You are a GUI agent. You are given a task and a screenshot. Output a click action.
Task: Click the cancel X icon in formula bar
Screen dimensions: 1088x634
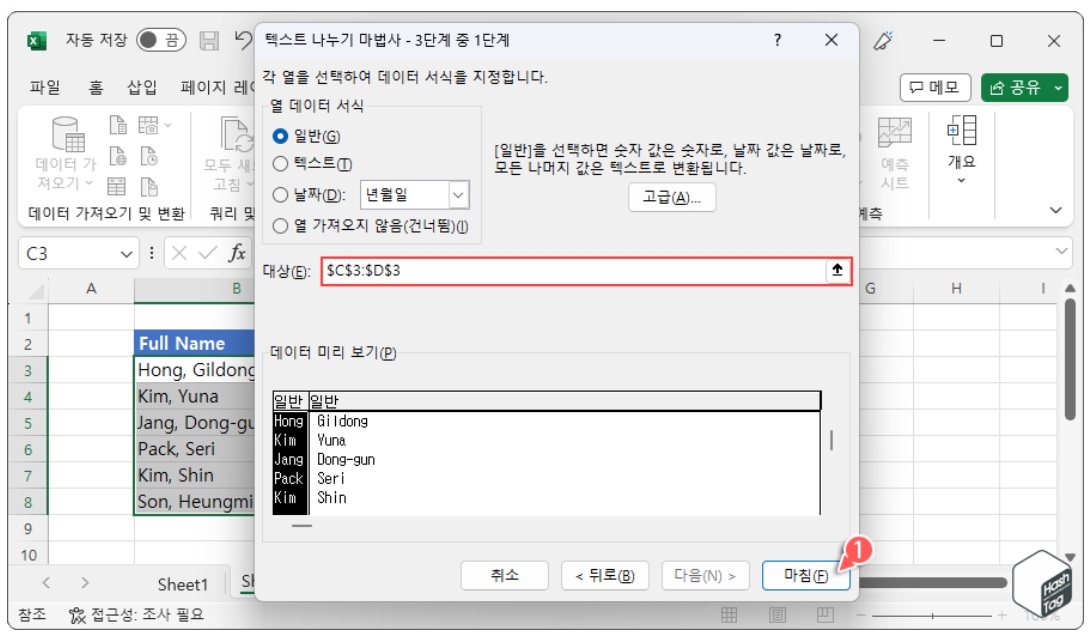coord(179,253)
